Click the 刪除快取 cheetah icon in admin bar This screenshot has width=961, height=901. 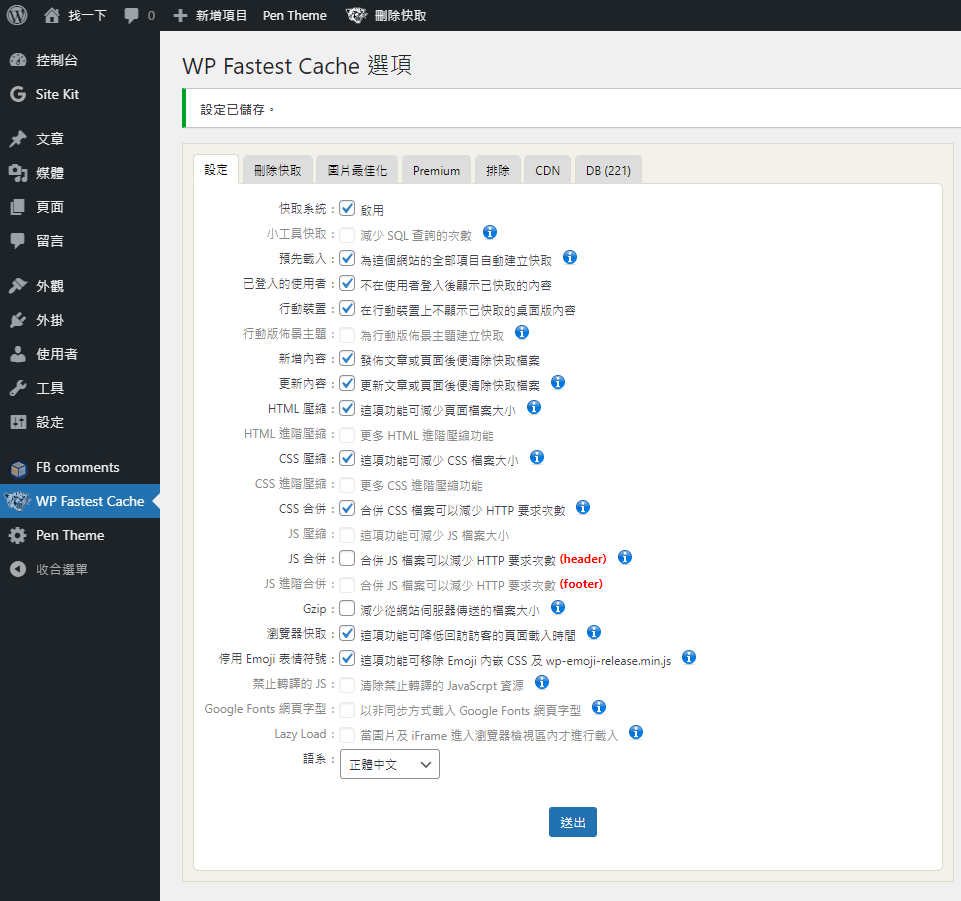(x=357, y=15)
